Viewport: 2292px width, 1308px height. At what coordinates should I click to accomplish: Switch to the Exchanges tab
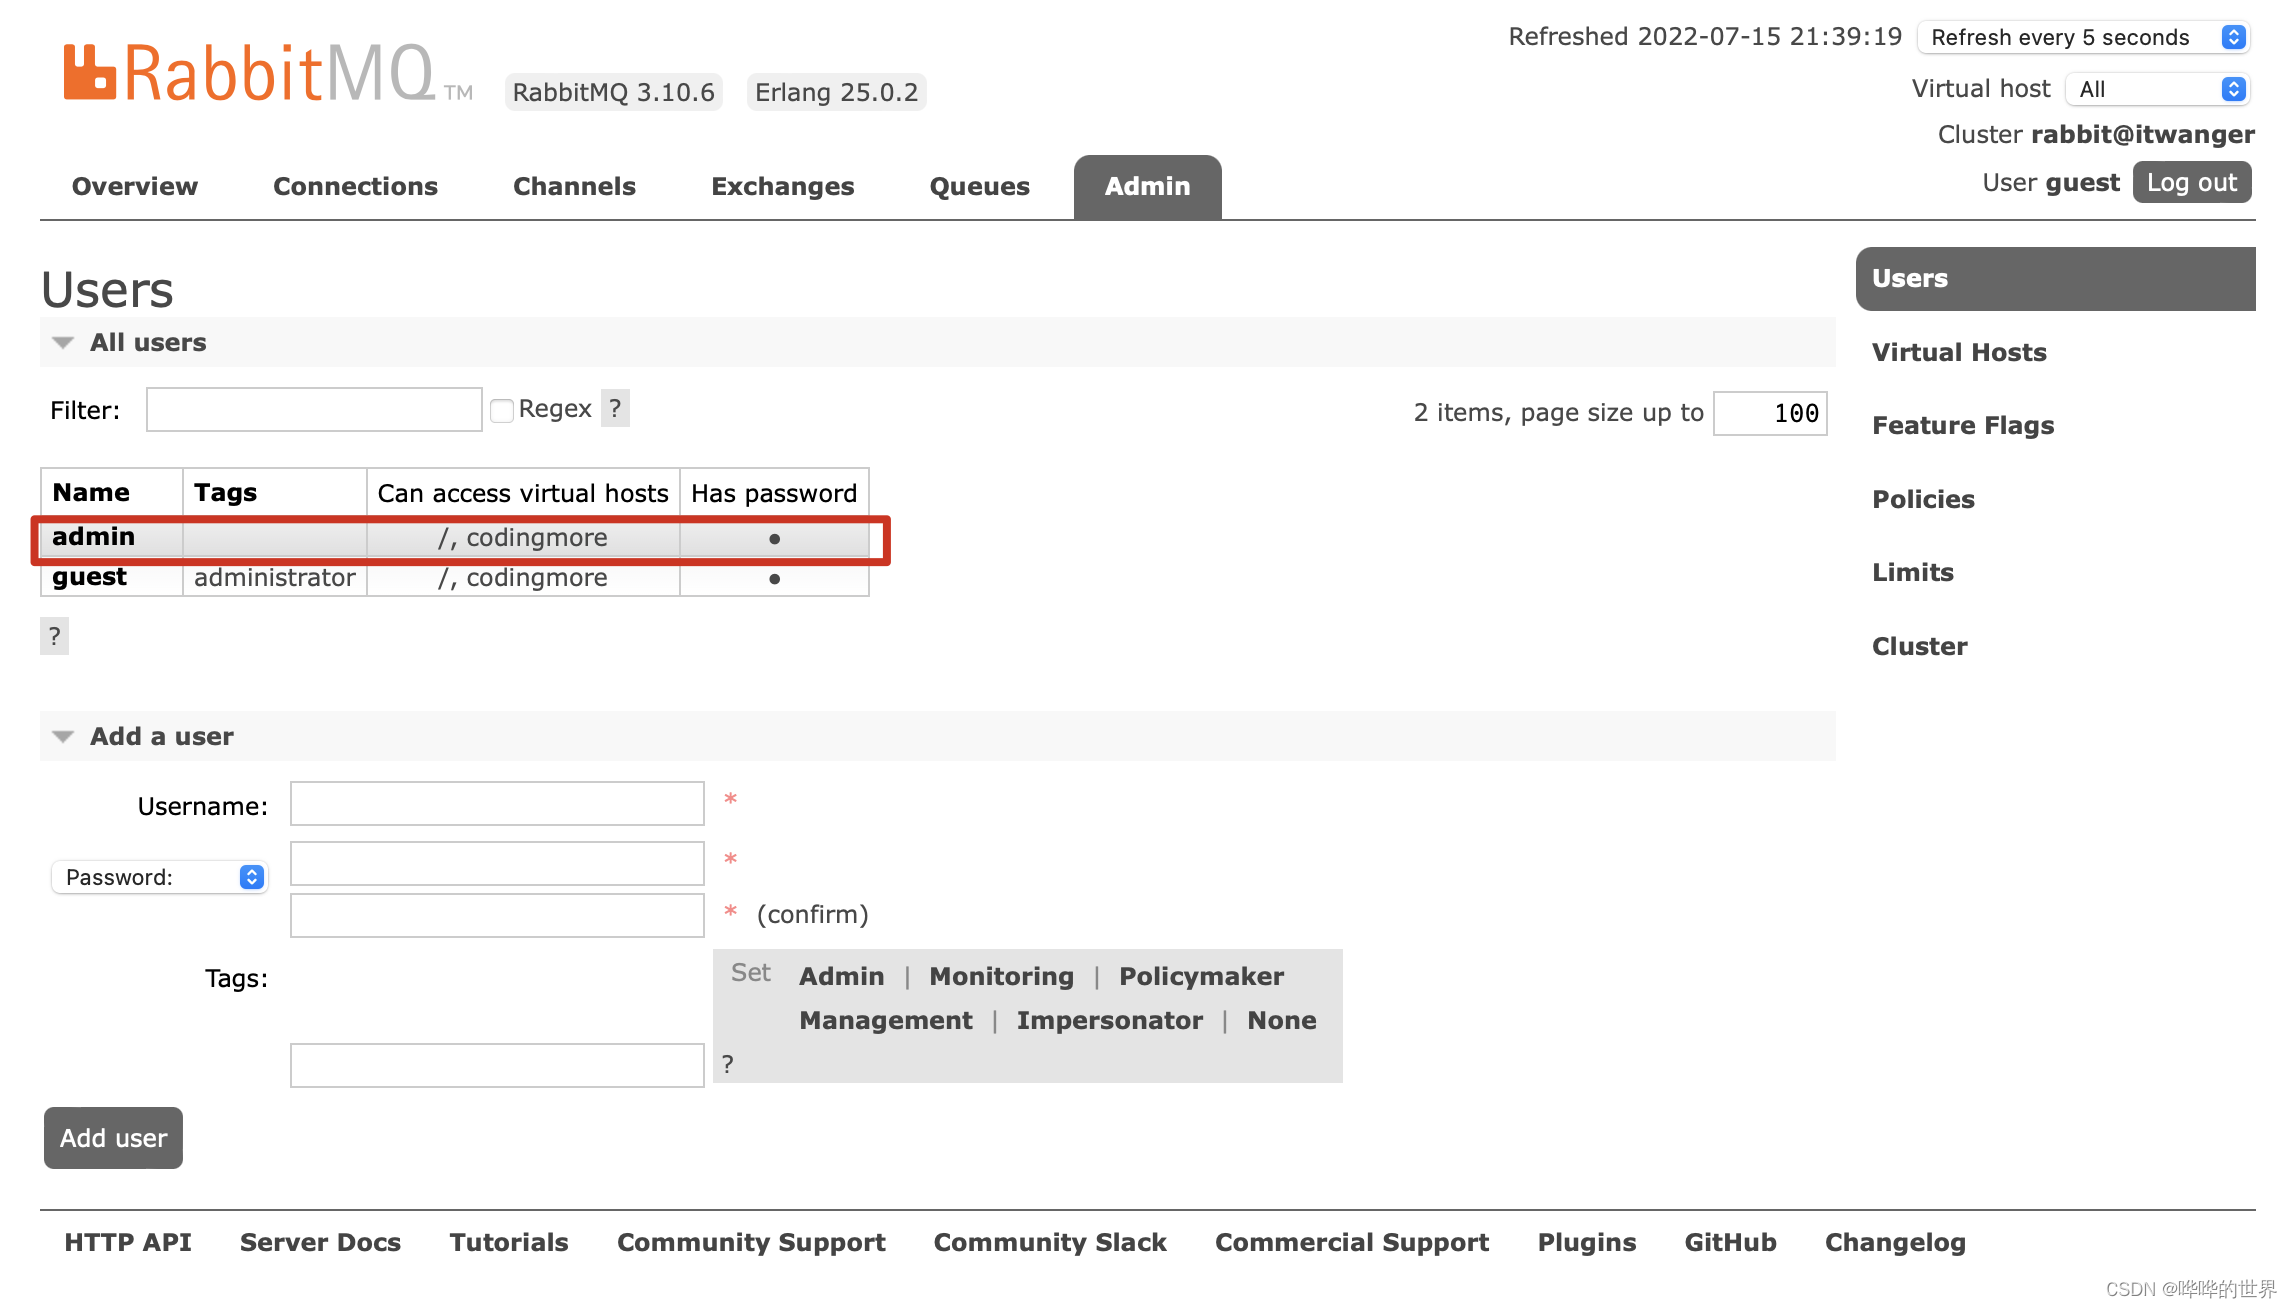tap(782, 187)
